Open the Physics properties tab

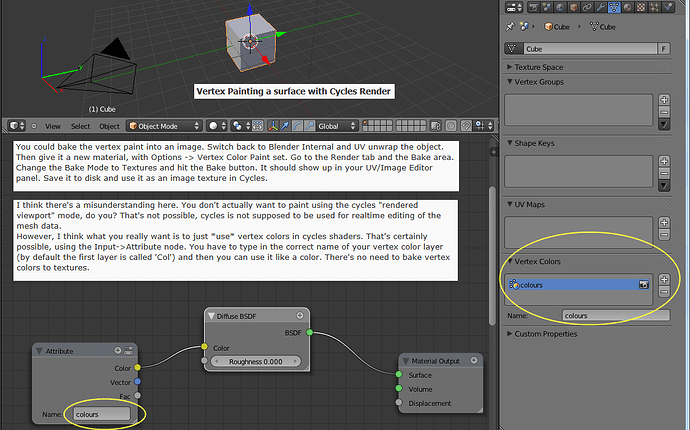[668, 7]
